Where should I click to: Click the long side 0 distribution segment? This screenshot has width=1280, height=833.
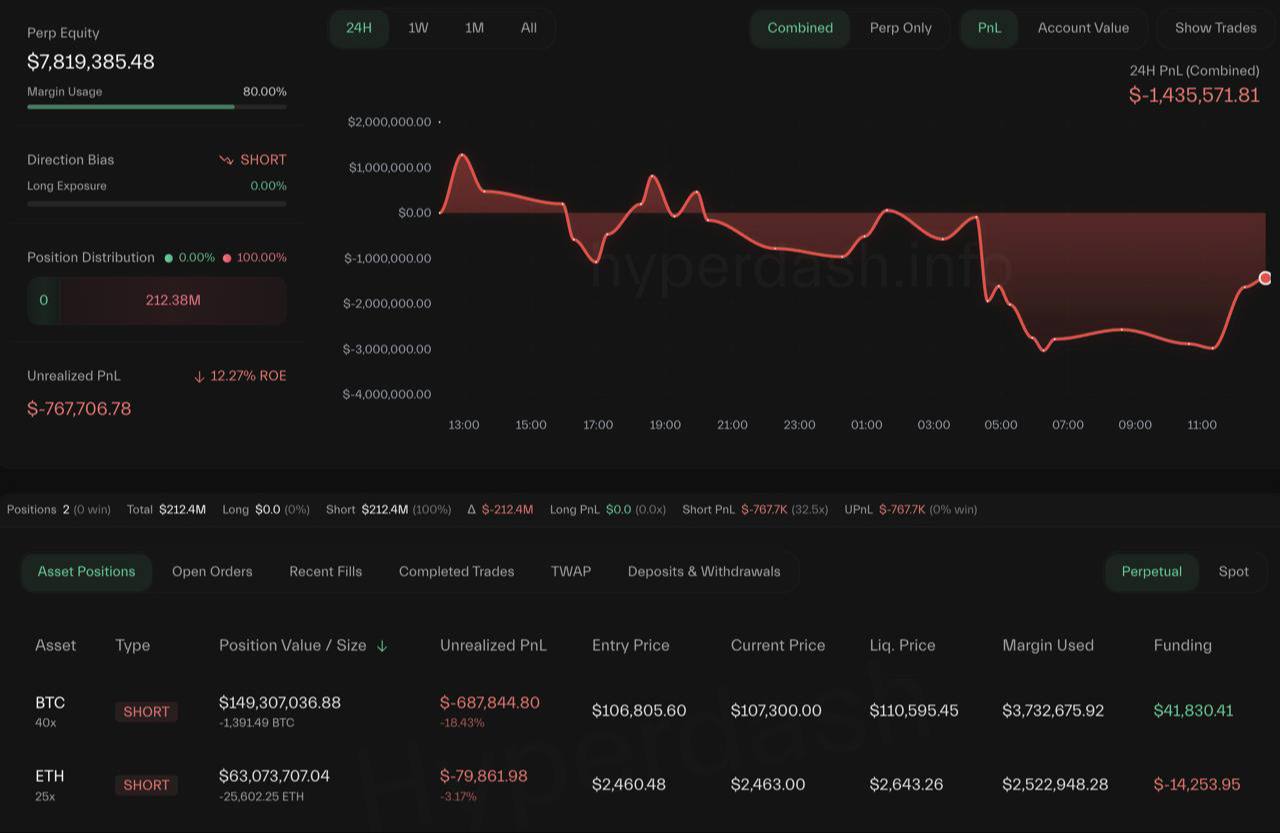43,300
